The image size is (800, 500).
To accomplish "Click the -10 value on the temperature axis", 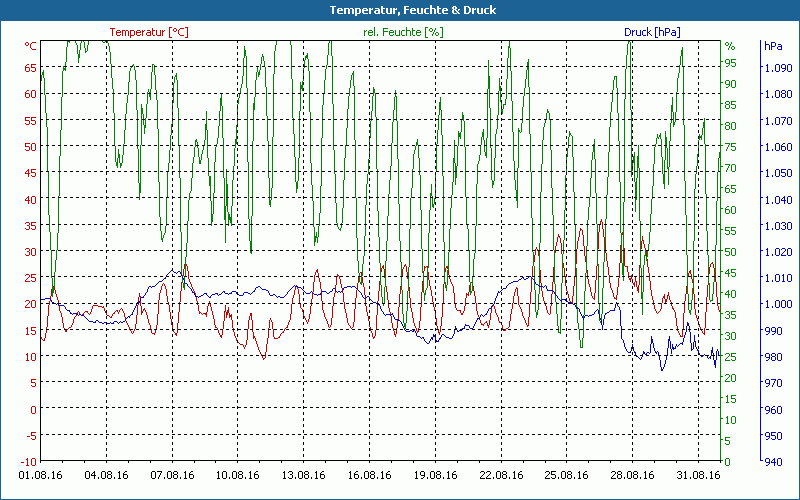I will coord(29,461).
